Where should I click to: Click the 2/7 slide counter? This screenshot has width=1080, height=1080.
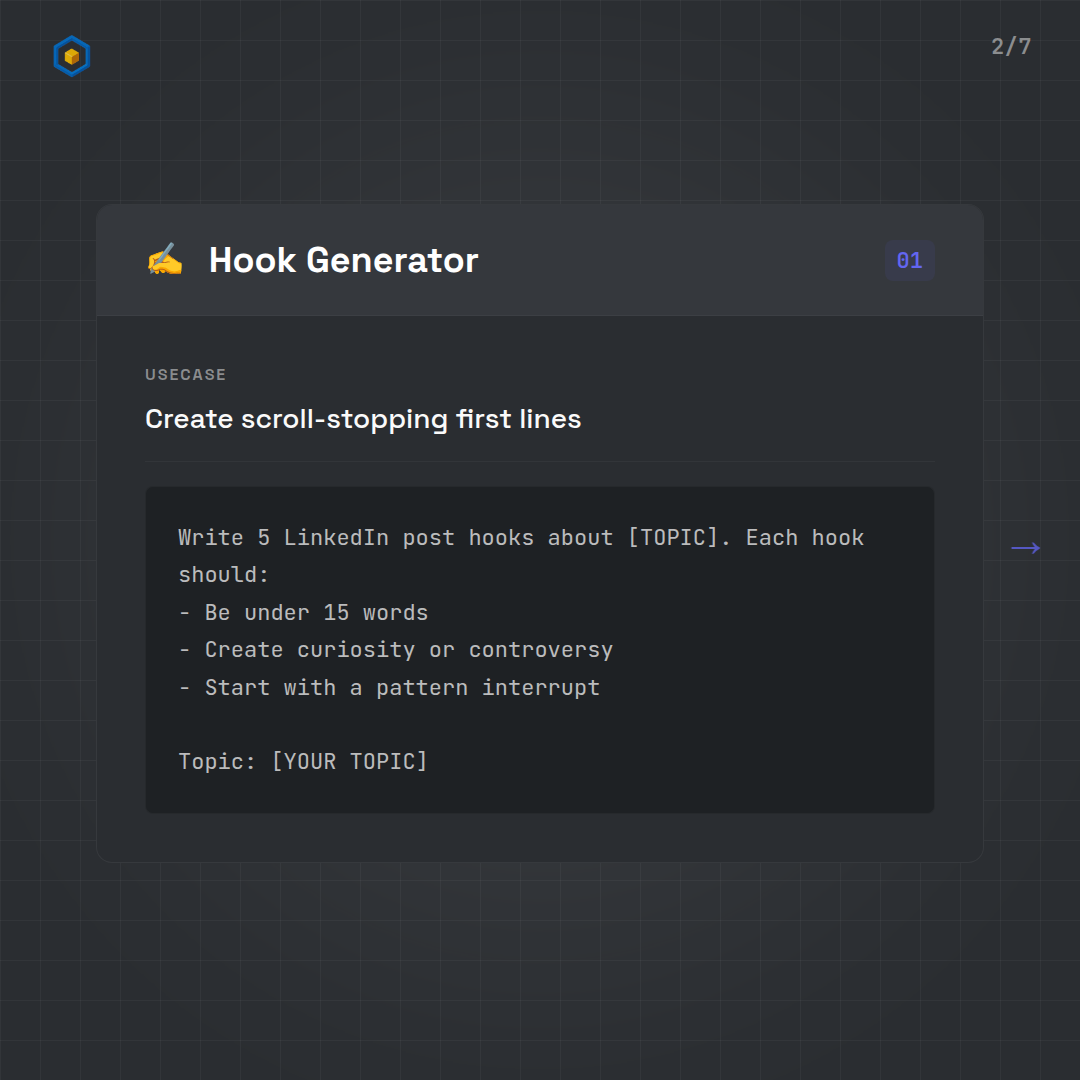click(1010, 47)
